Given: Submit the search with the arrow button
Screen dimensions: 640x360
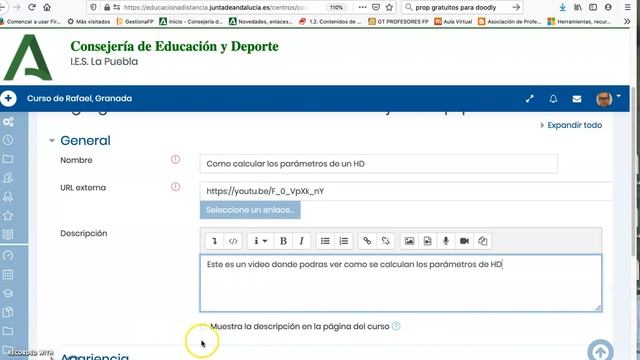Looking at the screenshot, I should point(516,7).
